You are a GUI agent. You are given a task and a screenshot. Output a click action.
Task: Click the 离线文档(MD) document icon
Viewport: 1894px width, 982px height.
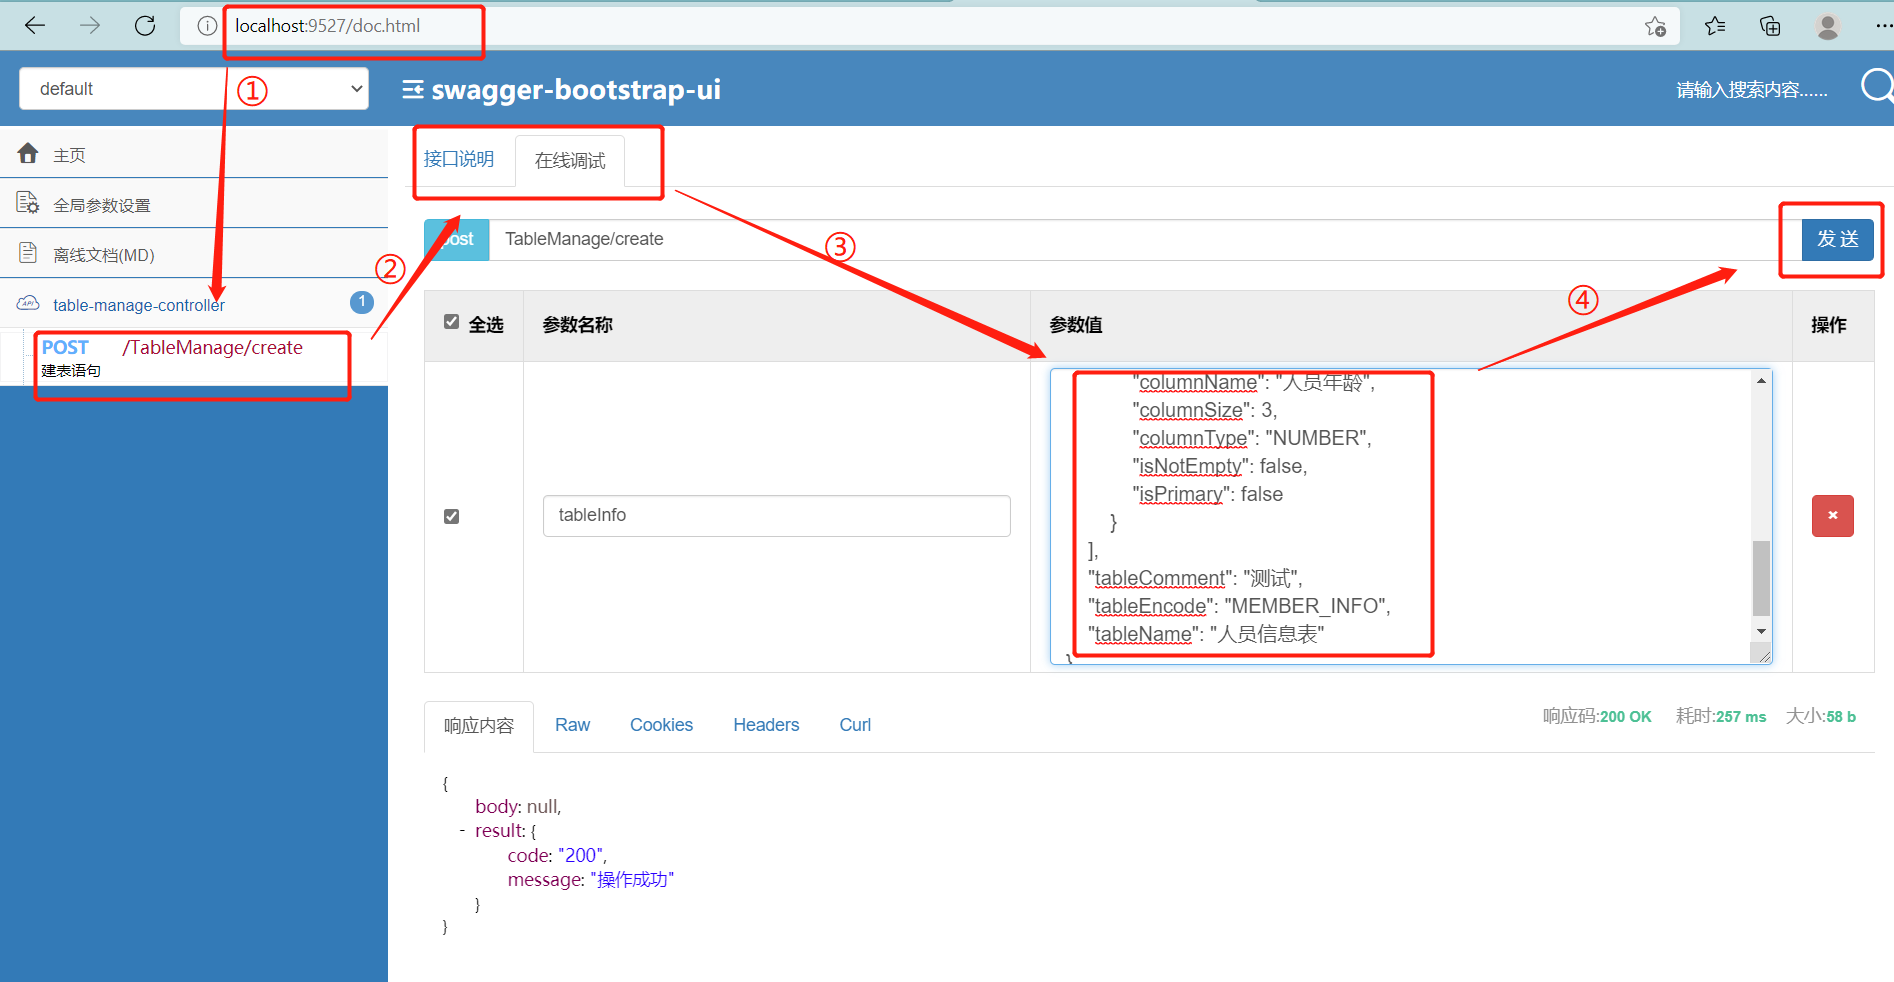click(x=28, y=254)
